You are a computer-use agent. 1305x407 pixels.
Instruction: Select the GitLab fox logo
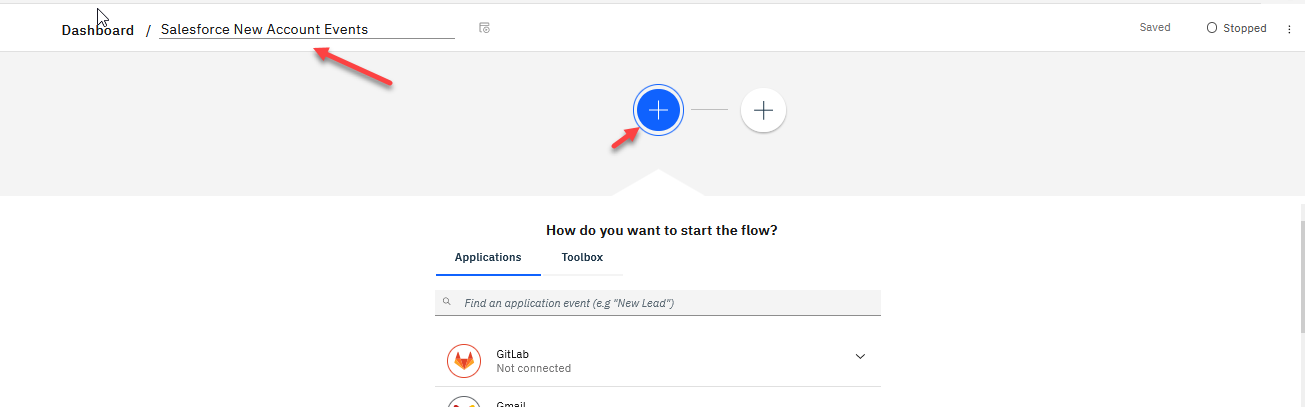click(x=464, y=361)
